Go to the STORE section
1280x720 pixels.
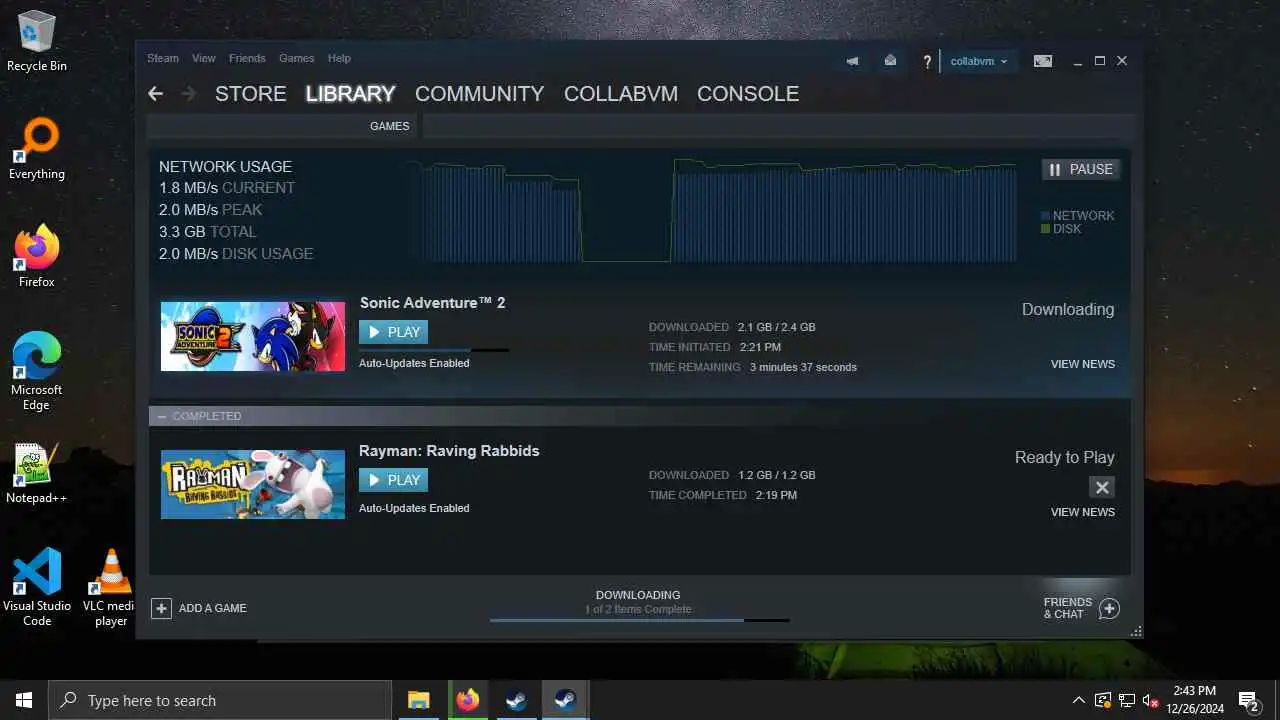coord(251,94)
